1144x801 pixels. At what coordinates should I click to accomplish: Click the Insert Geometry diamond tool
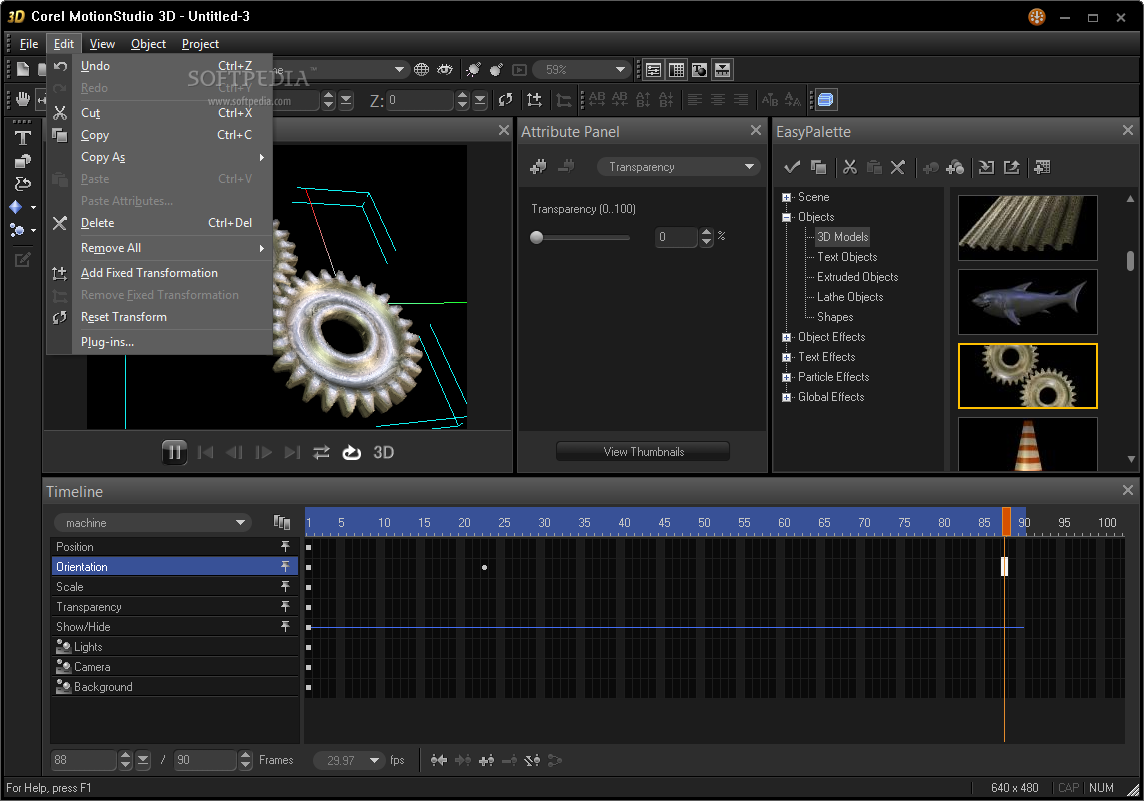16,207
